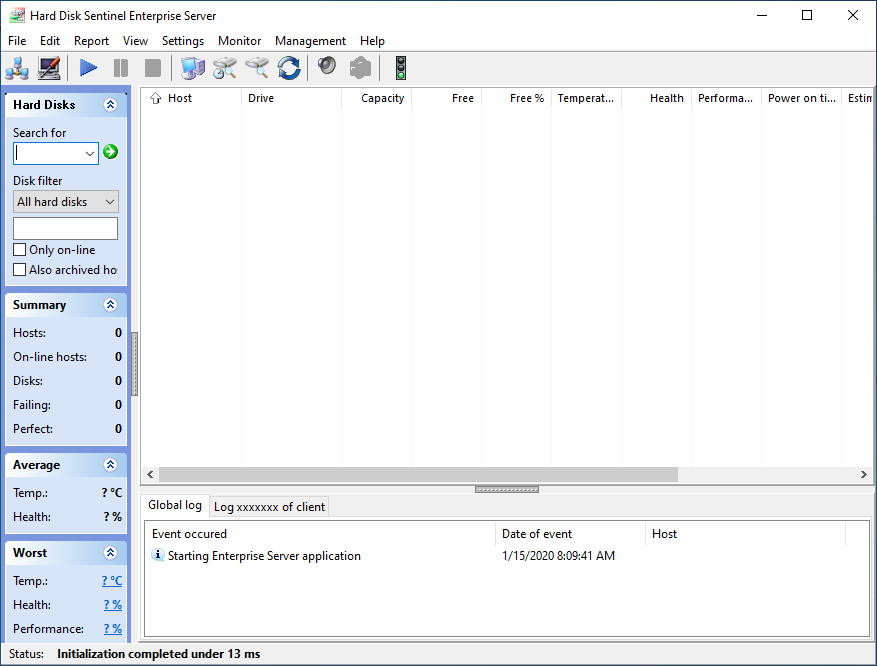Open the All hard disks filter dropdown

click(x=110, y=201)
